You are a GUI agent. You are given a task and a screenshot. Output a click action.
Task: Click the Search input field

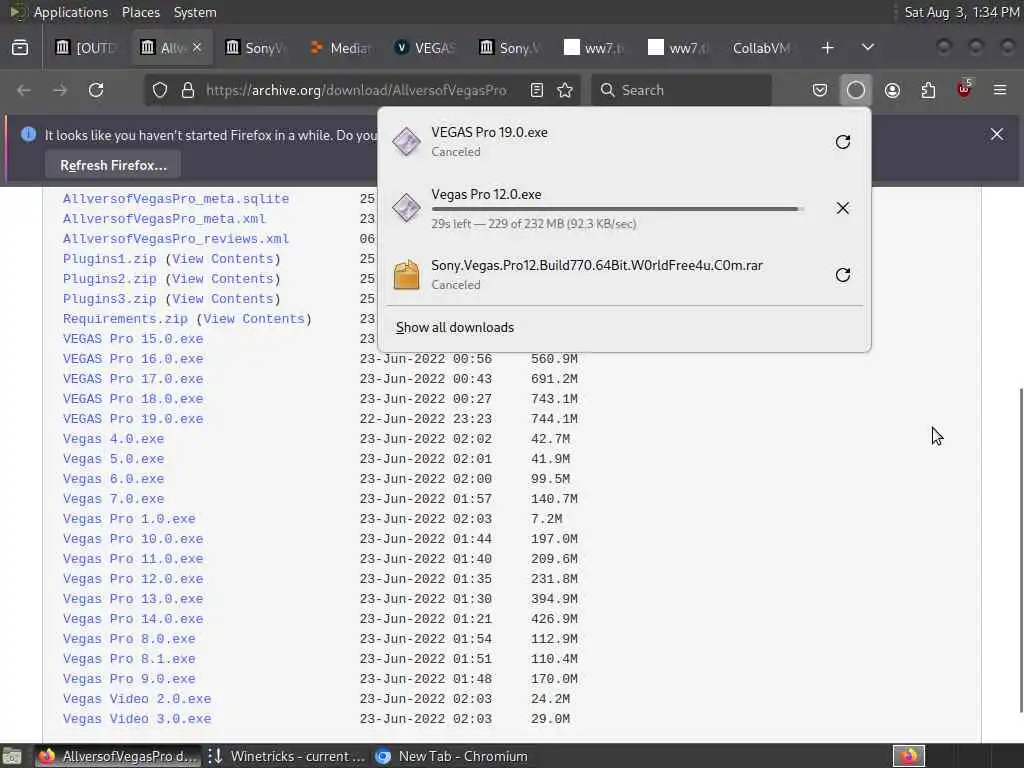point(681,90)
